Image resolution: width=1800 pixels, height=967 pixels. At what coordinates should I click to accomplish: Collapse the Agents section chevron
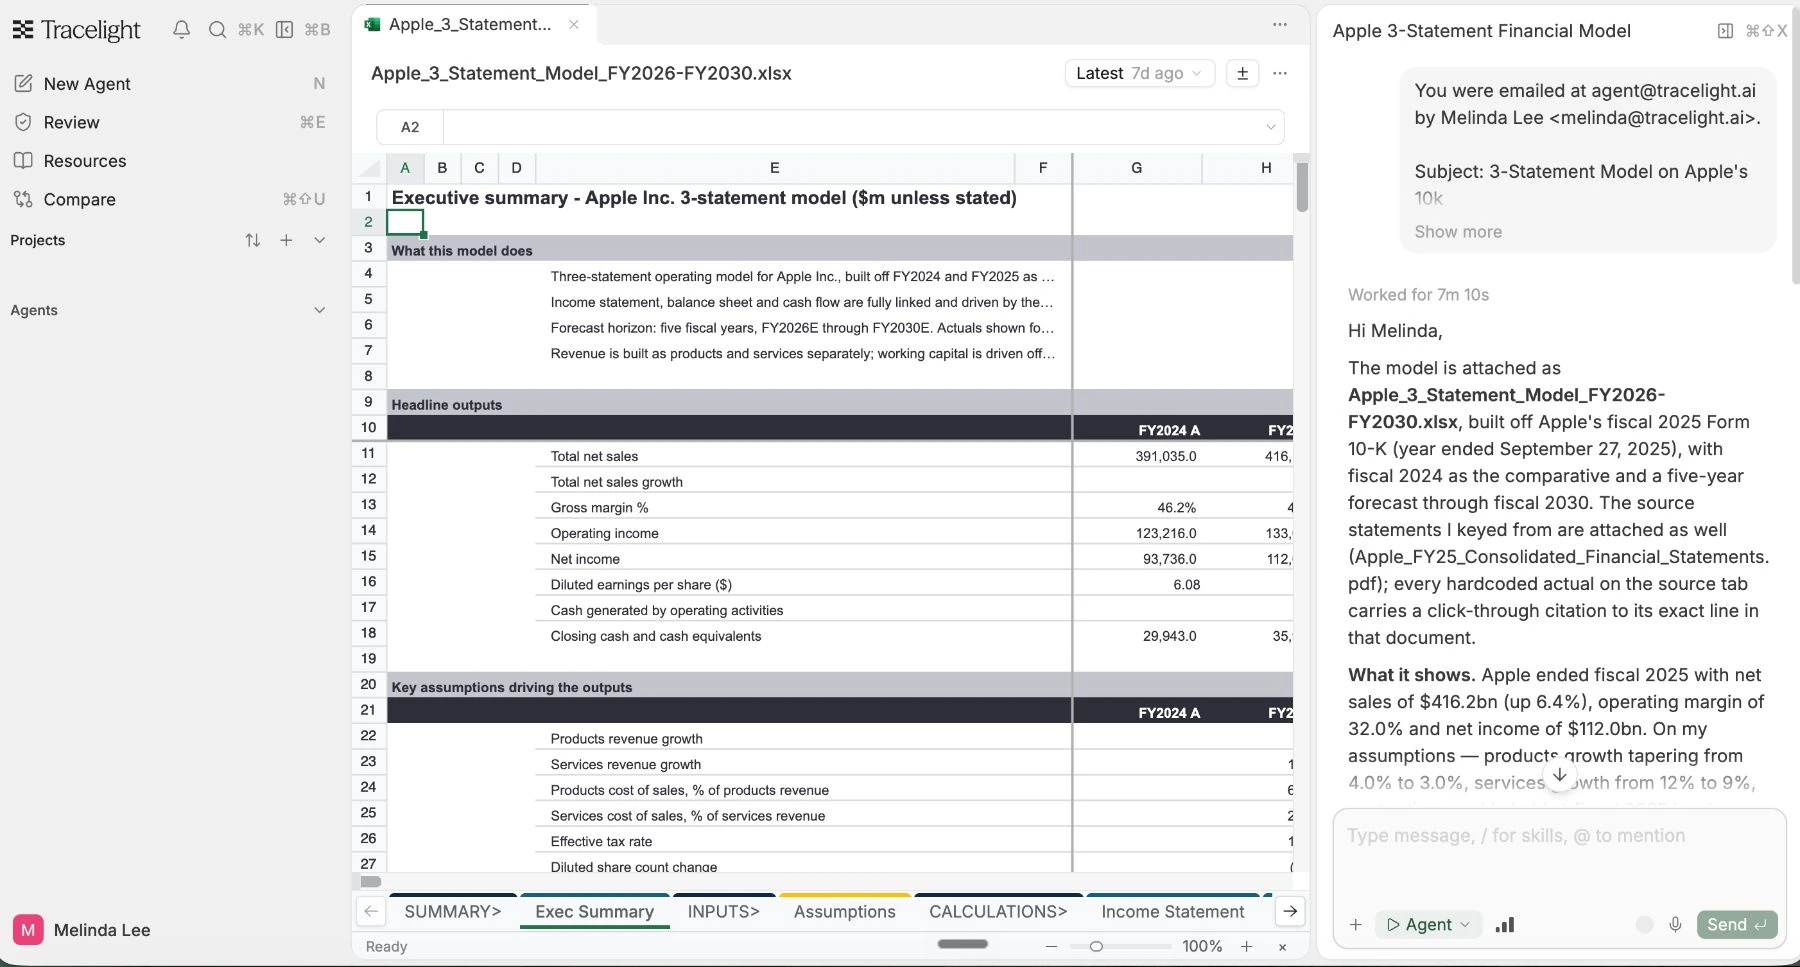tap(320, 310)
